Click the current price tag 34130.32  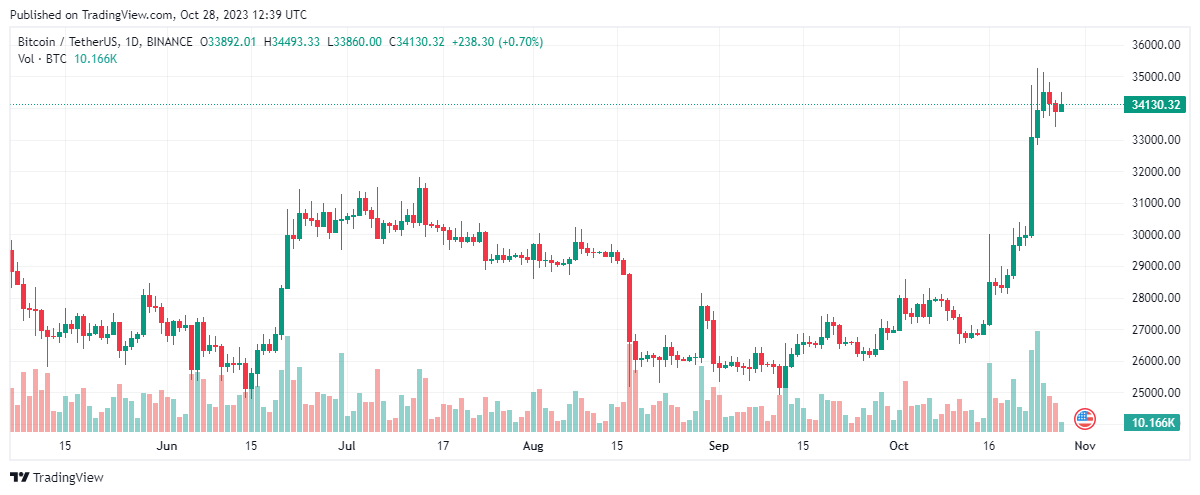1155,105
